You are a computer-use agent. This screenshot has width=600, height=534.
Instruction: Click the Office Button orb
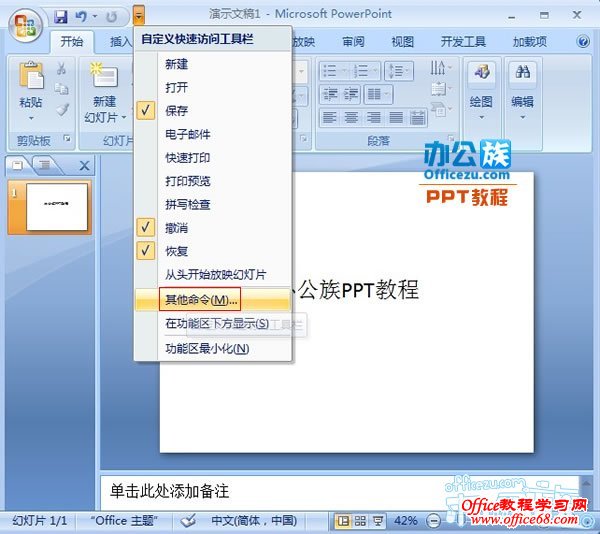pyautogui.click(x=25, y=25)
